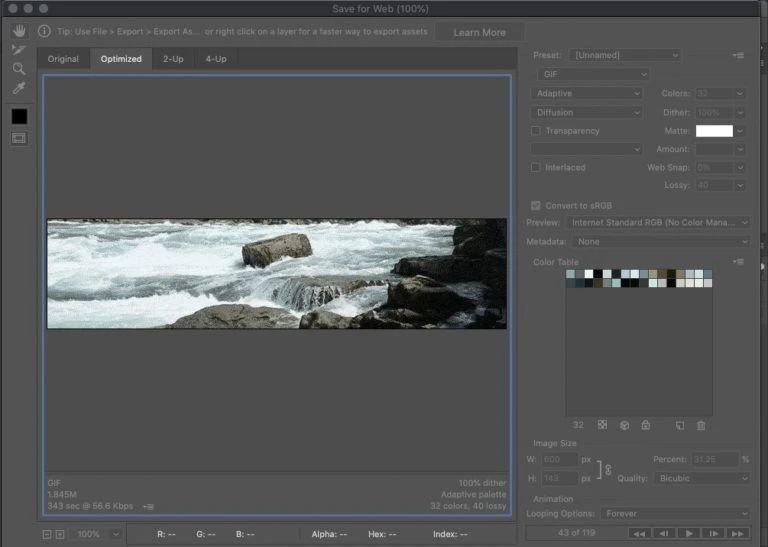Lock the selected color in table
The image size is (768, 547).
pos(645,425)
